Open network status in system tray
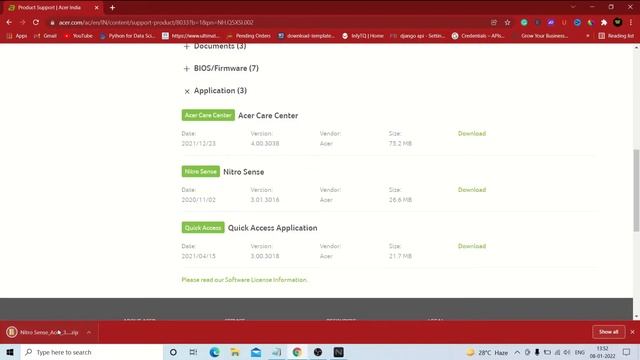Image resolution: width=640 pixels, height=360 pixels. point(557,352)
